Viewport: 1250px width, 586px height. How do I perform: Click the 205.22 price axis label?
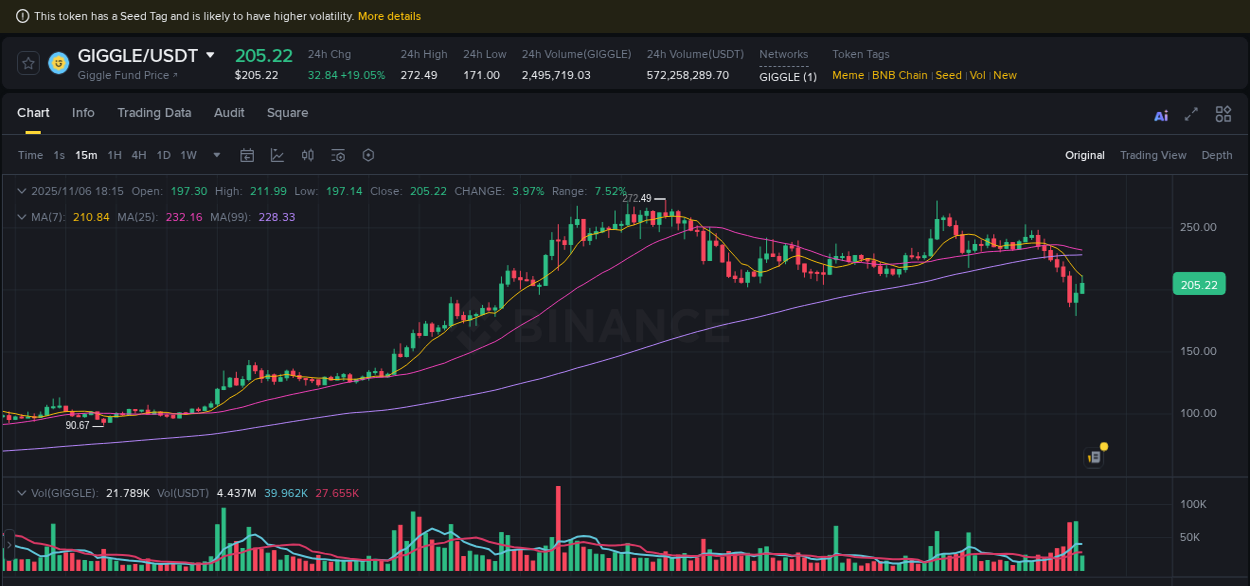click(x=1198, y=284)
